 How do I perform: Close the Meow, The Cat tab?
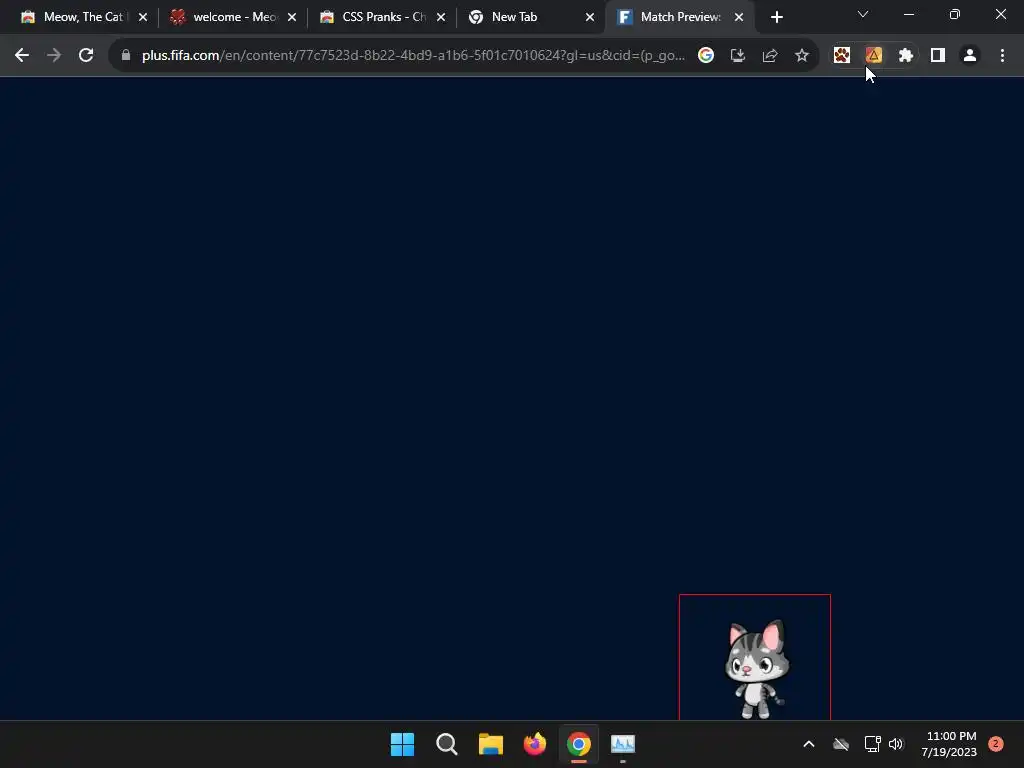point(143,18)
